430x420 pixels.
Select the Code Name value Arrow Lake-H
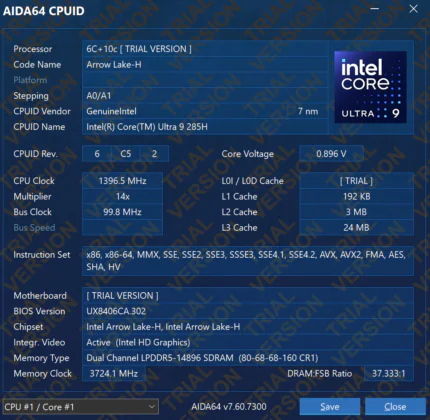[x=114, y=65]
